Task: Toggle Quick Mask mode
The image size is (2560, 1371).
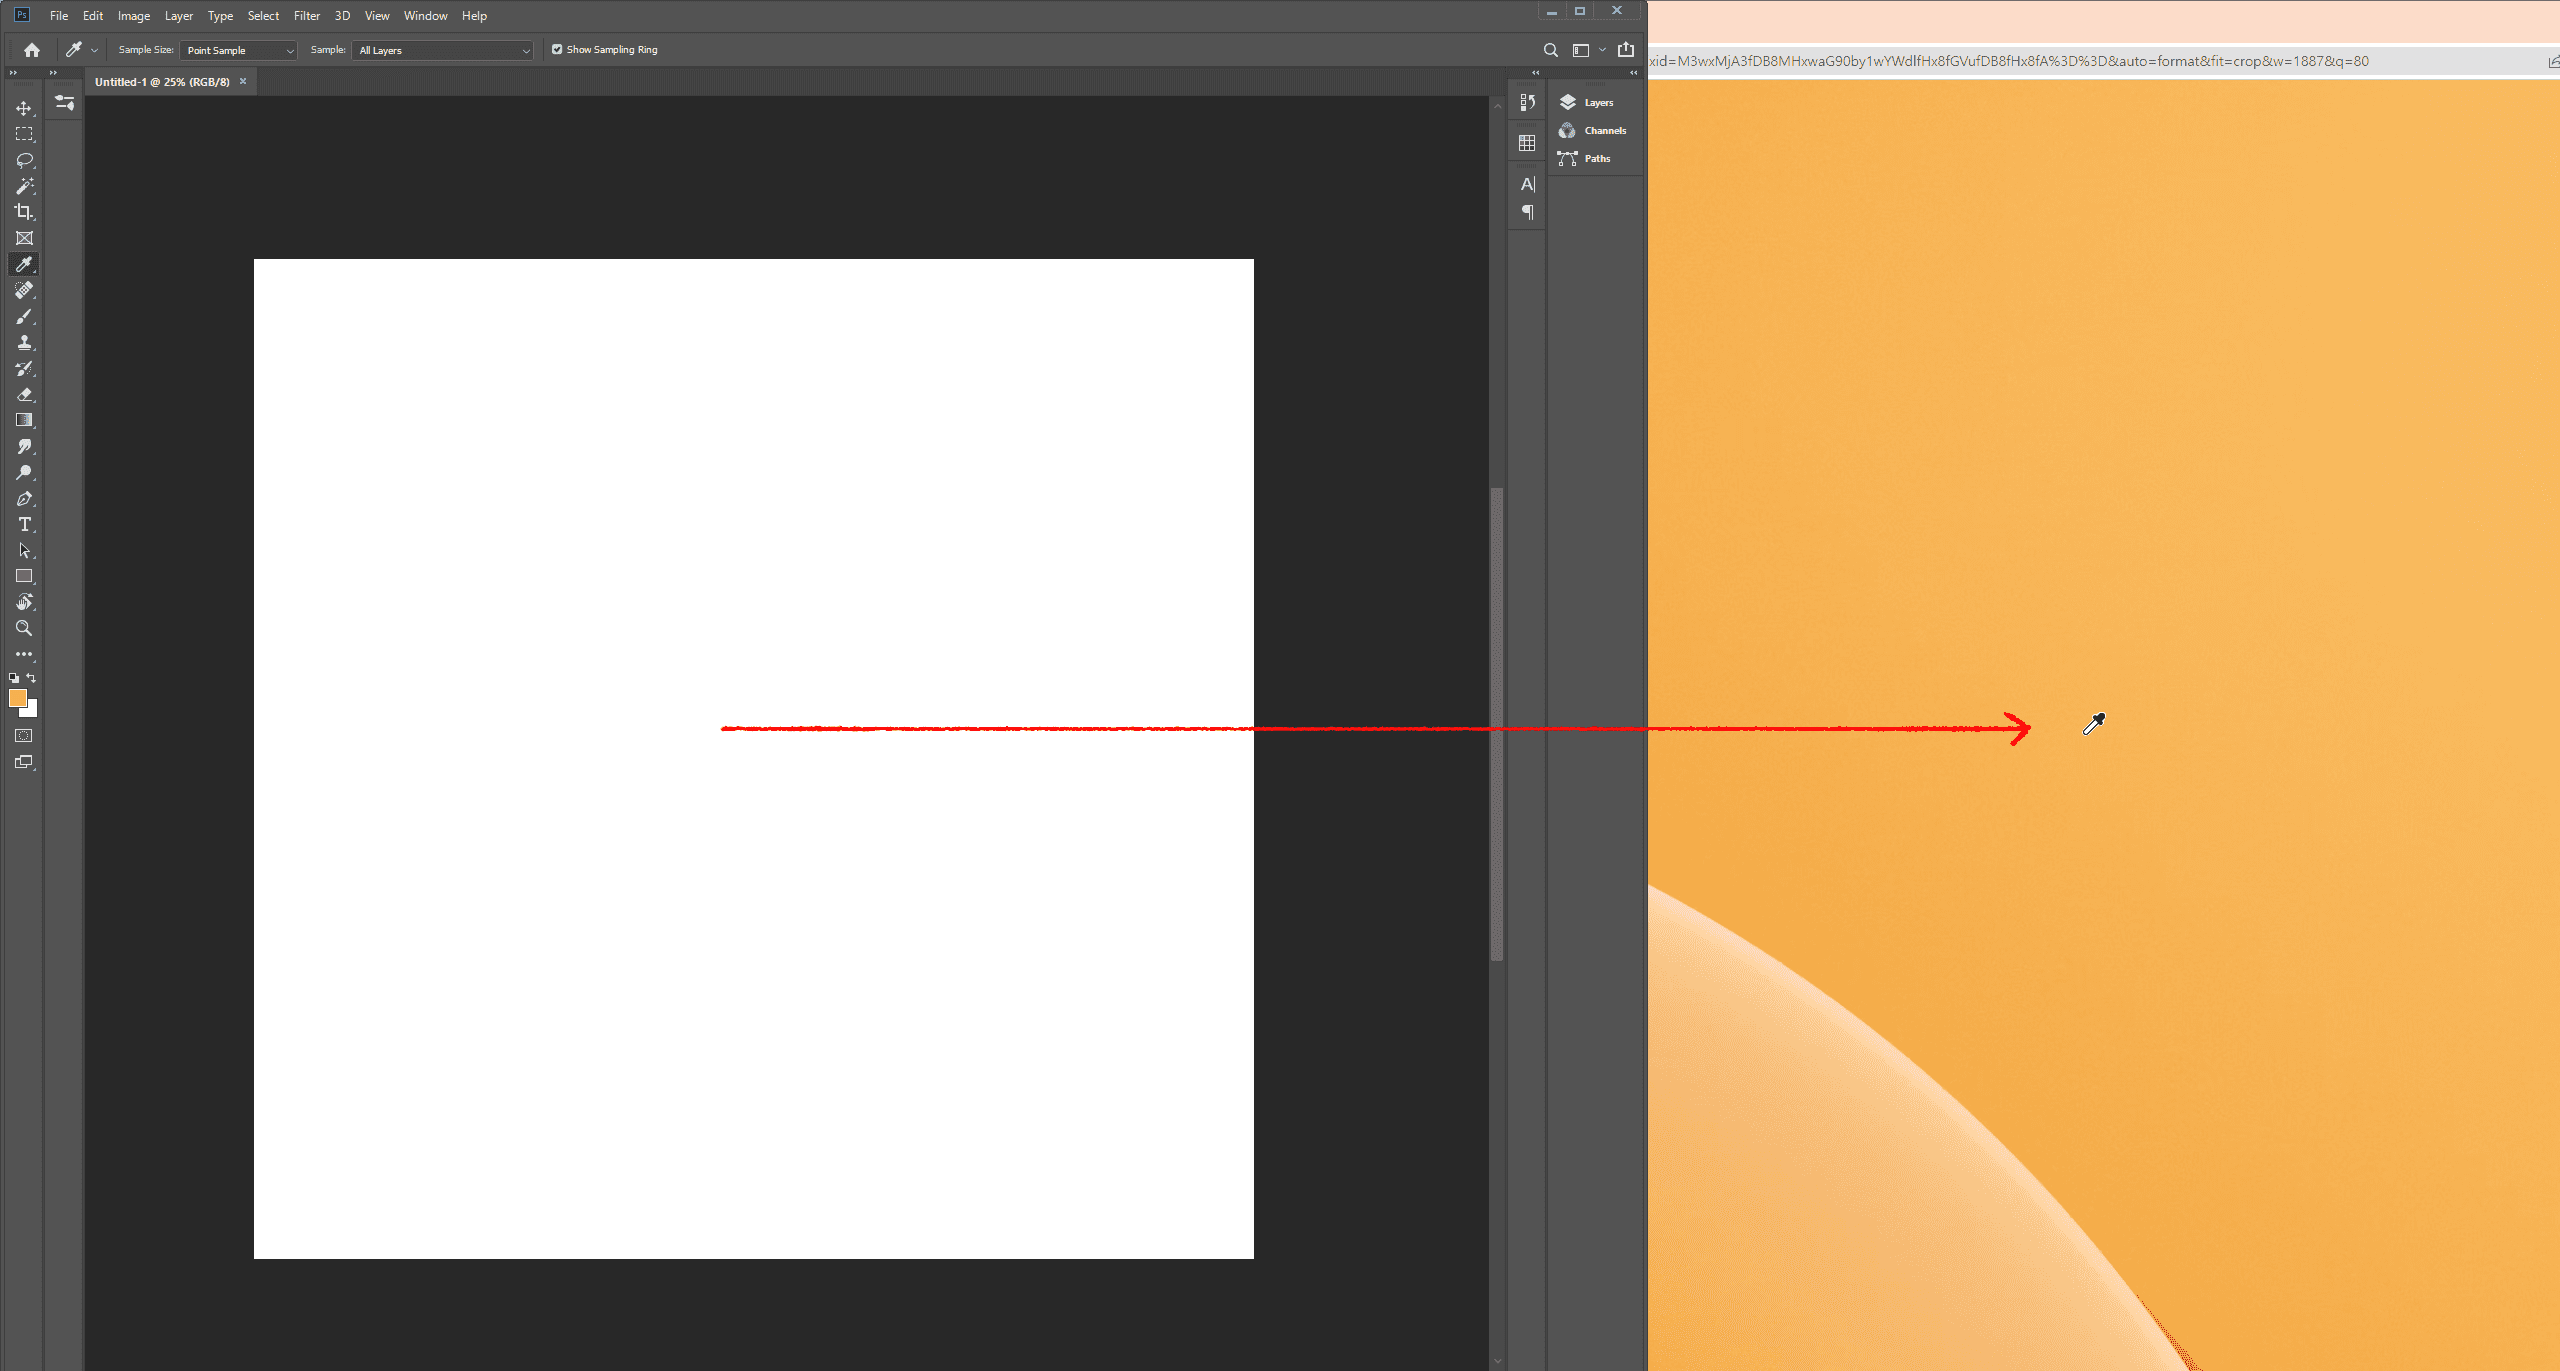Action: click(x=24, y=736)
